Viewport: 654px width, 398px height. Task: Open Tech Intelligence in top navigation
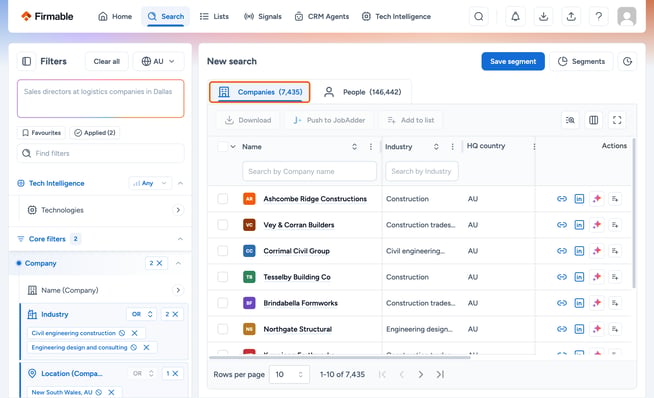pos(396,17)
